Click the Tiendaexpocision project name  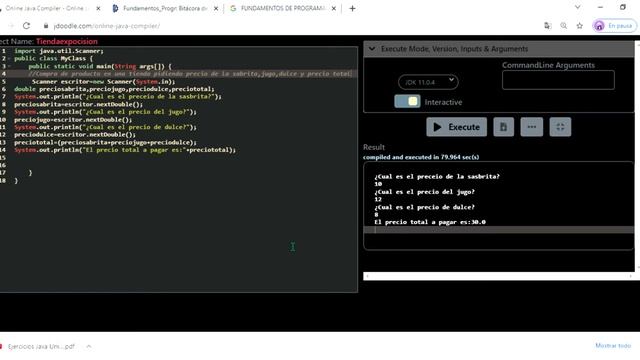point(67,41)
